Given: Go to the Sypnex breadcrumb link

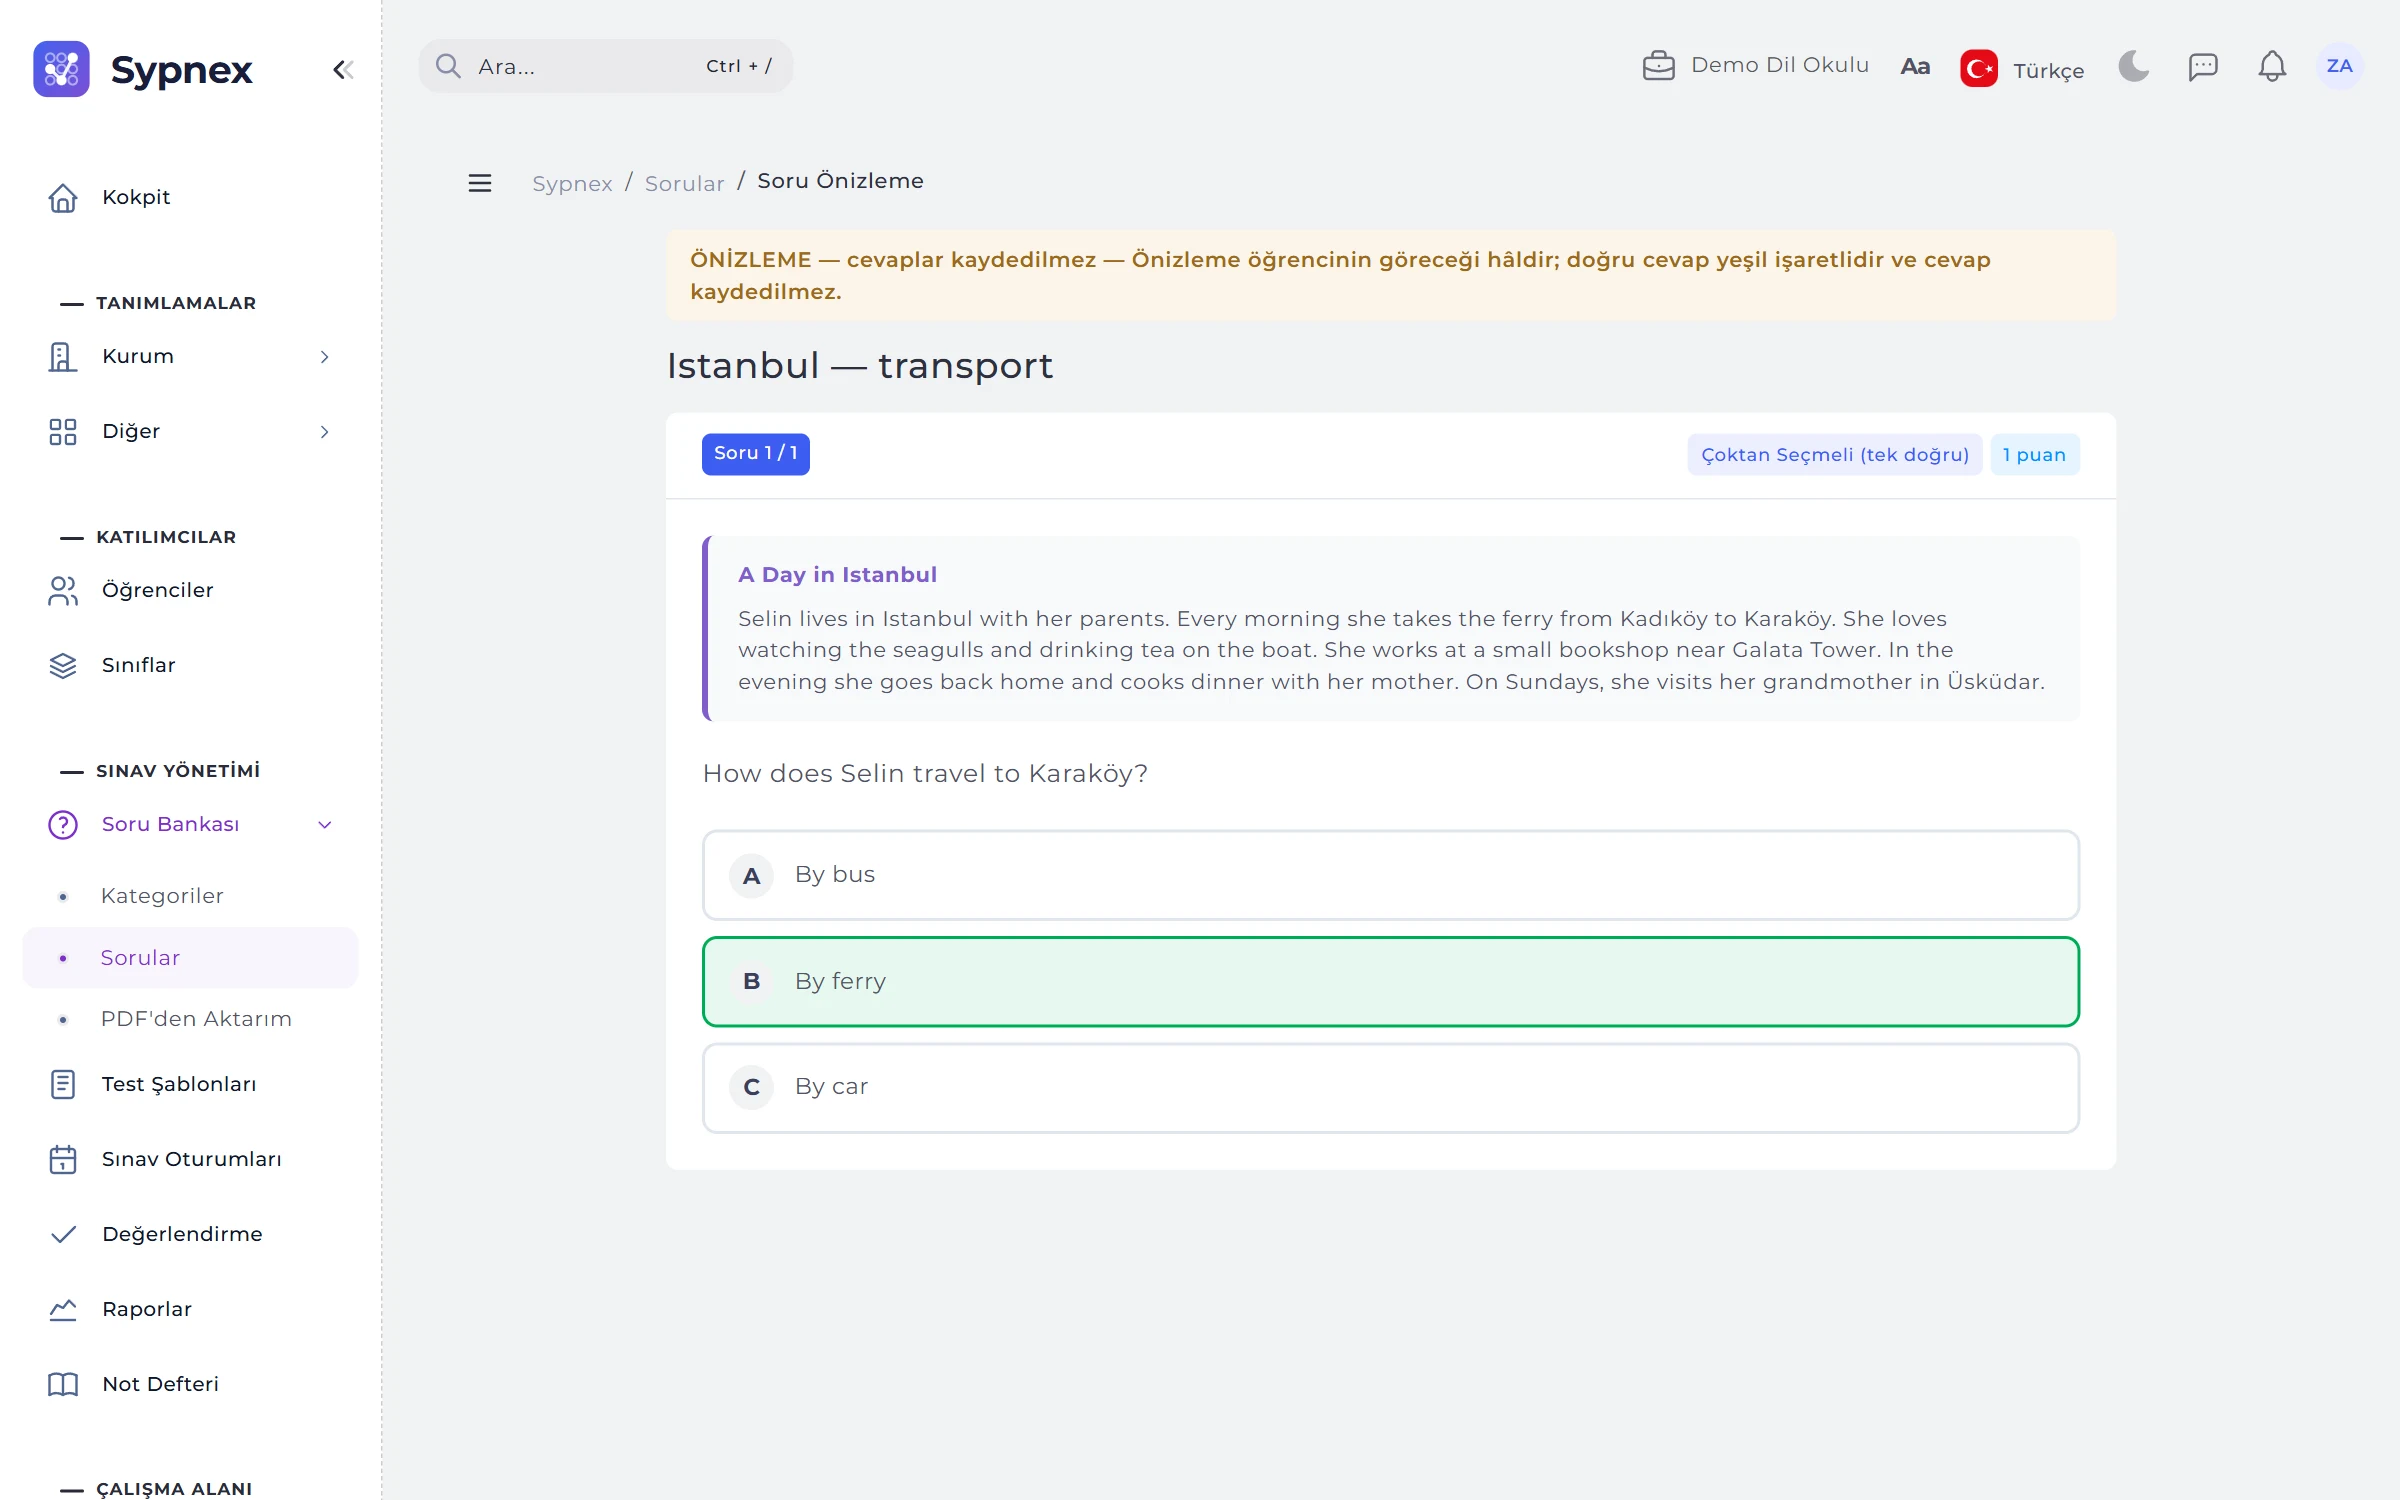Looking at the screenshot, I should tap(572, 183).
